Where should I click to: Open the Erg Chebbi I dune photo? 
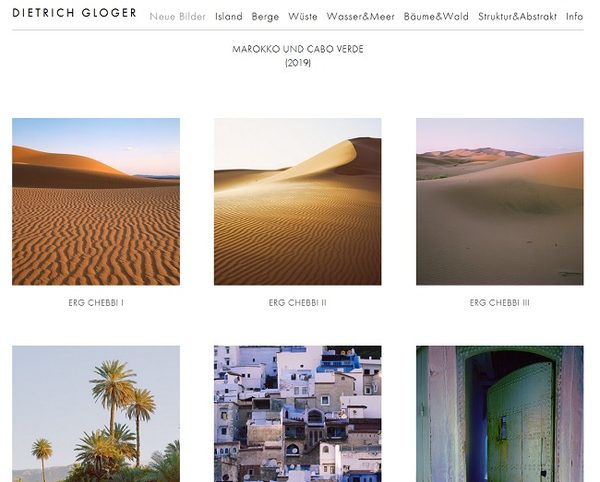96,202
